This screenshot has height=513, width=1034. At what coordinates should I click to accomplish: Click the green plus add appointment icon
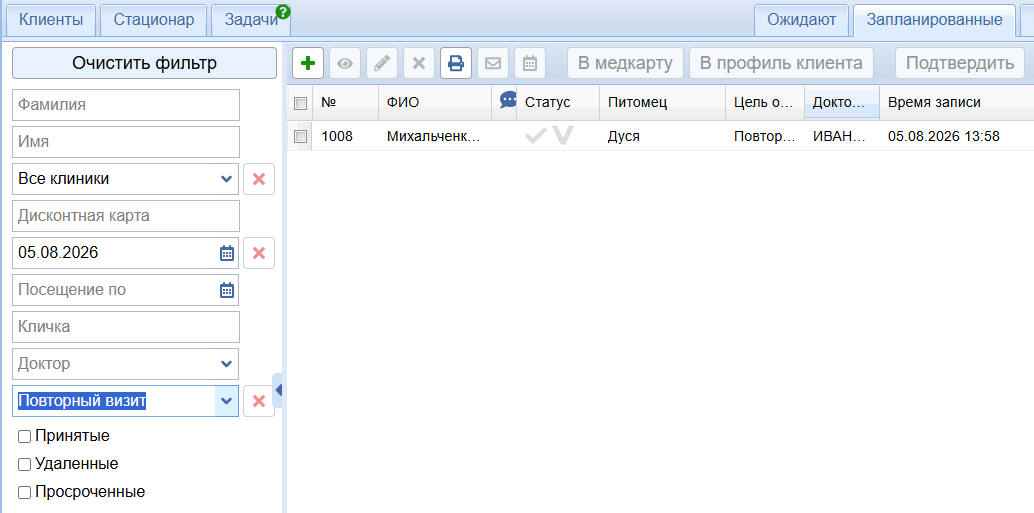pyautogui.click(x=307, y=63)
